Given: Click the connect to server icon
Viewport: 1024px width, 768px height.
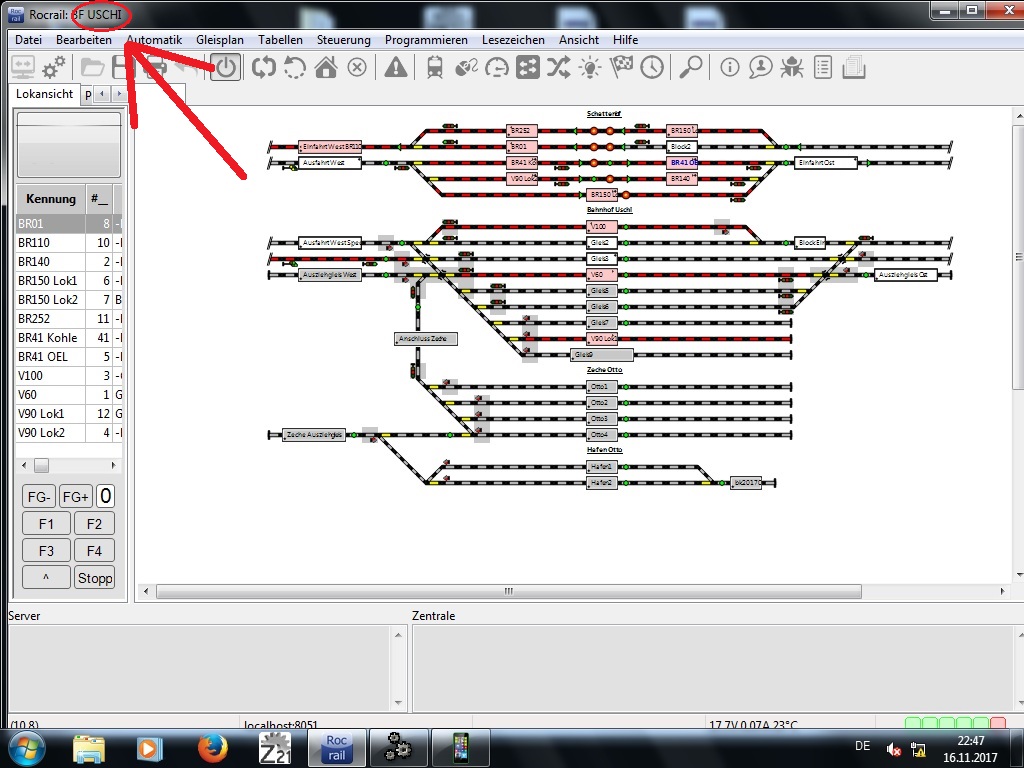Looking at the screenshot, I should 22,67.
